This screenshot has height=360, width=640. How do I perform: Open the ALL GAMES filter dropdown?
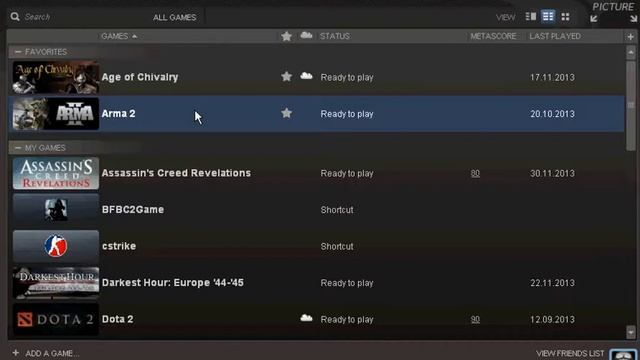click(x=174, y=17)
